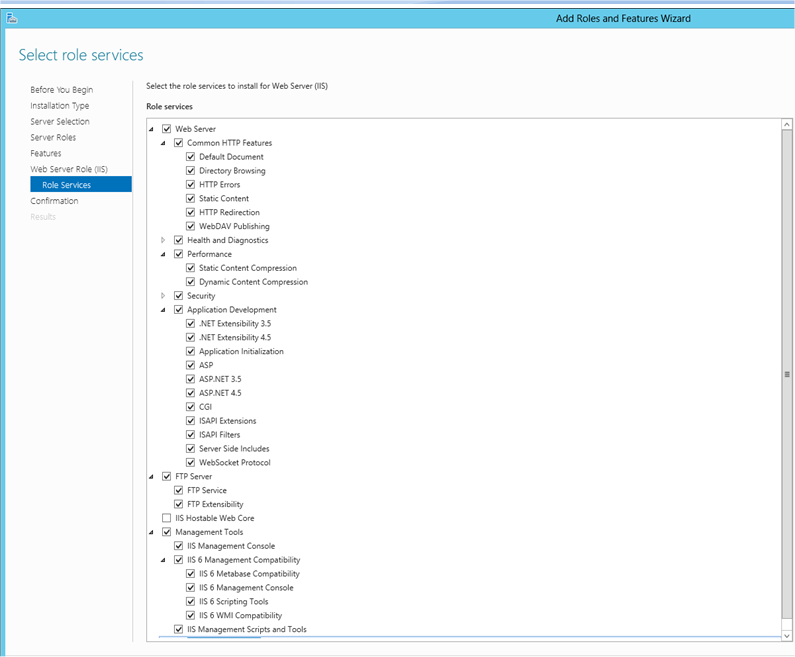The image size is (795, 657).
Task: Toggle Application Development group checkbox
Action: tap(178, 309)
